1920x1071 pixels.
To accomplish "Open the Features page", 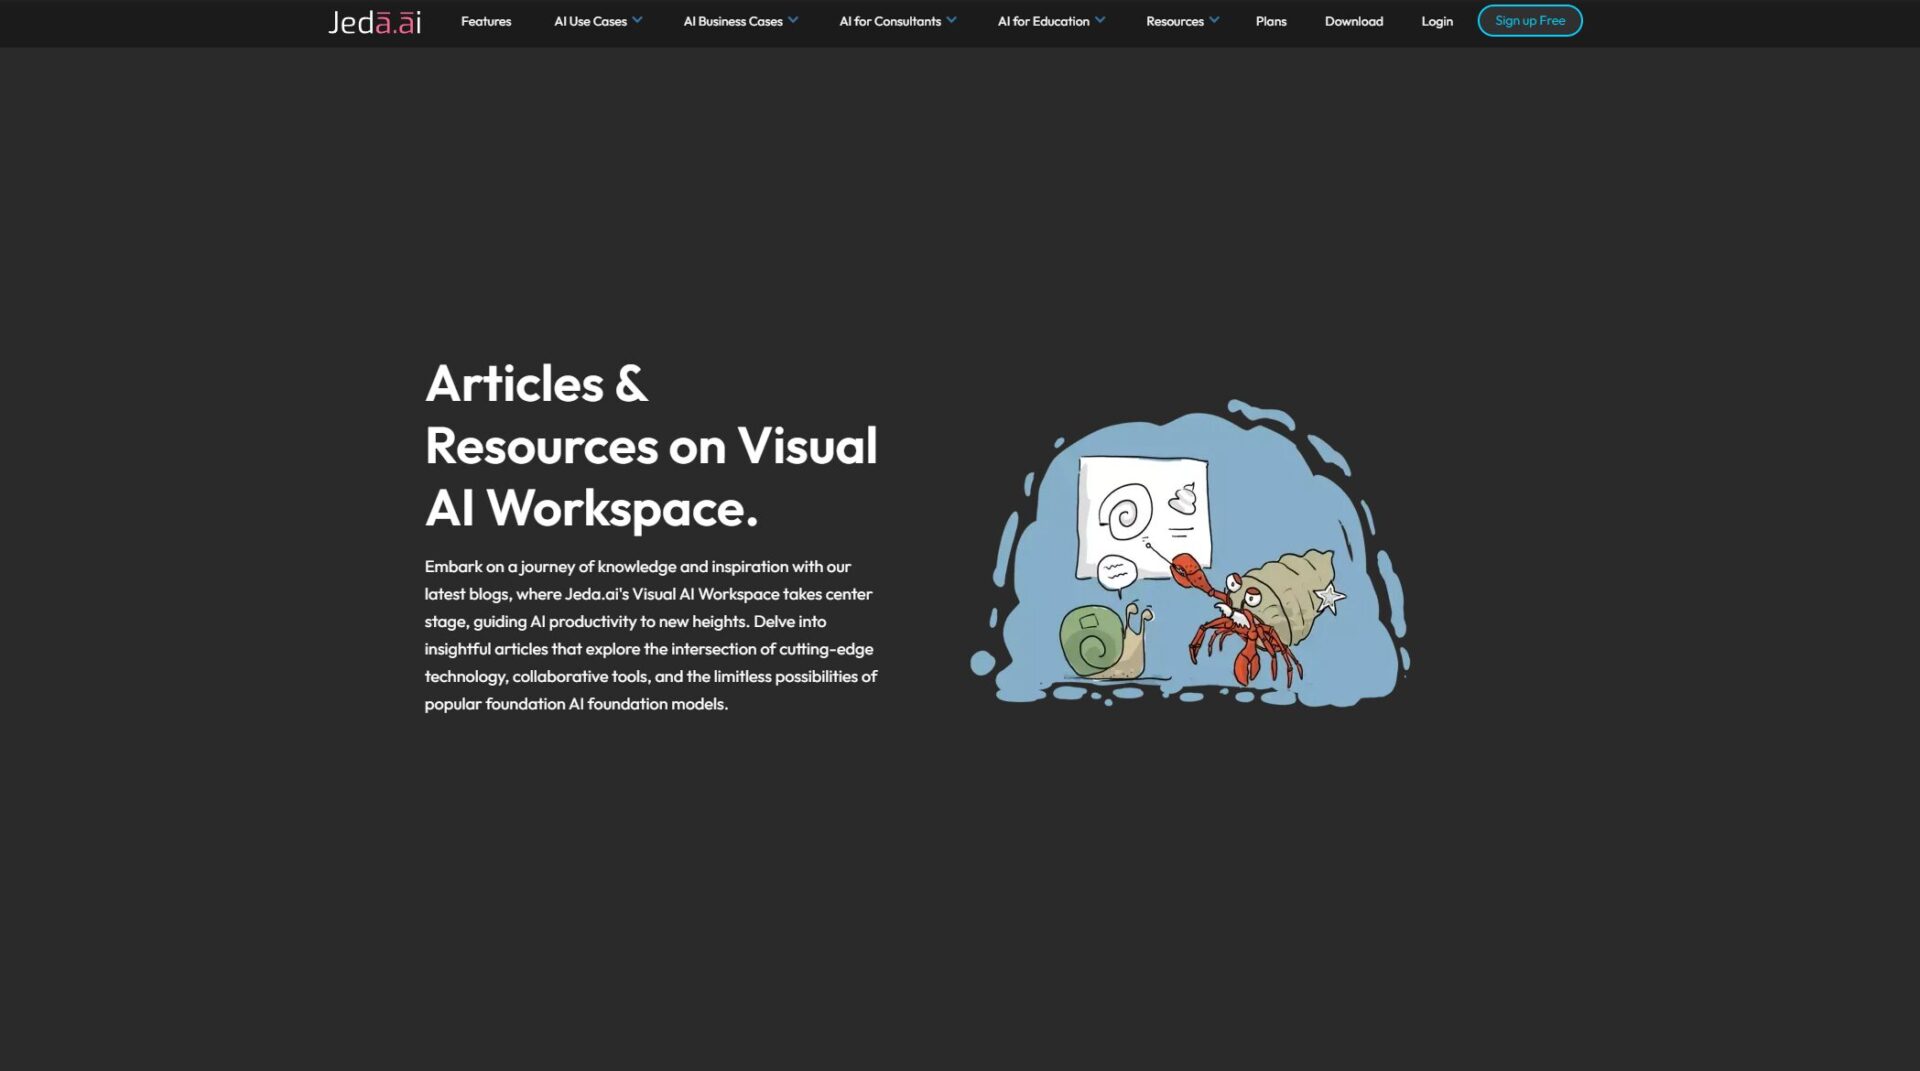I will coord(485,21).
